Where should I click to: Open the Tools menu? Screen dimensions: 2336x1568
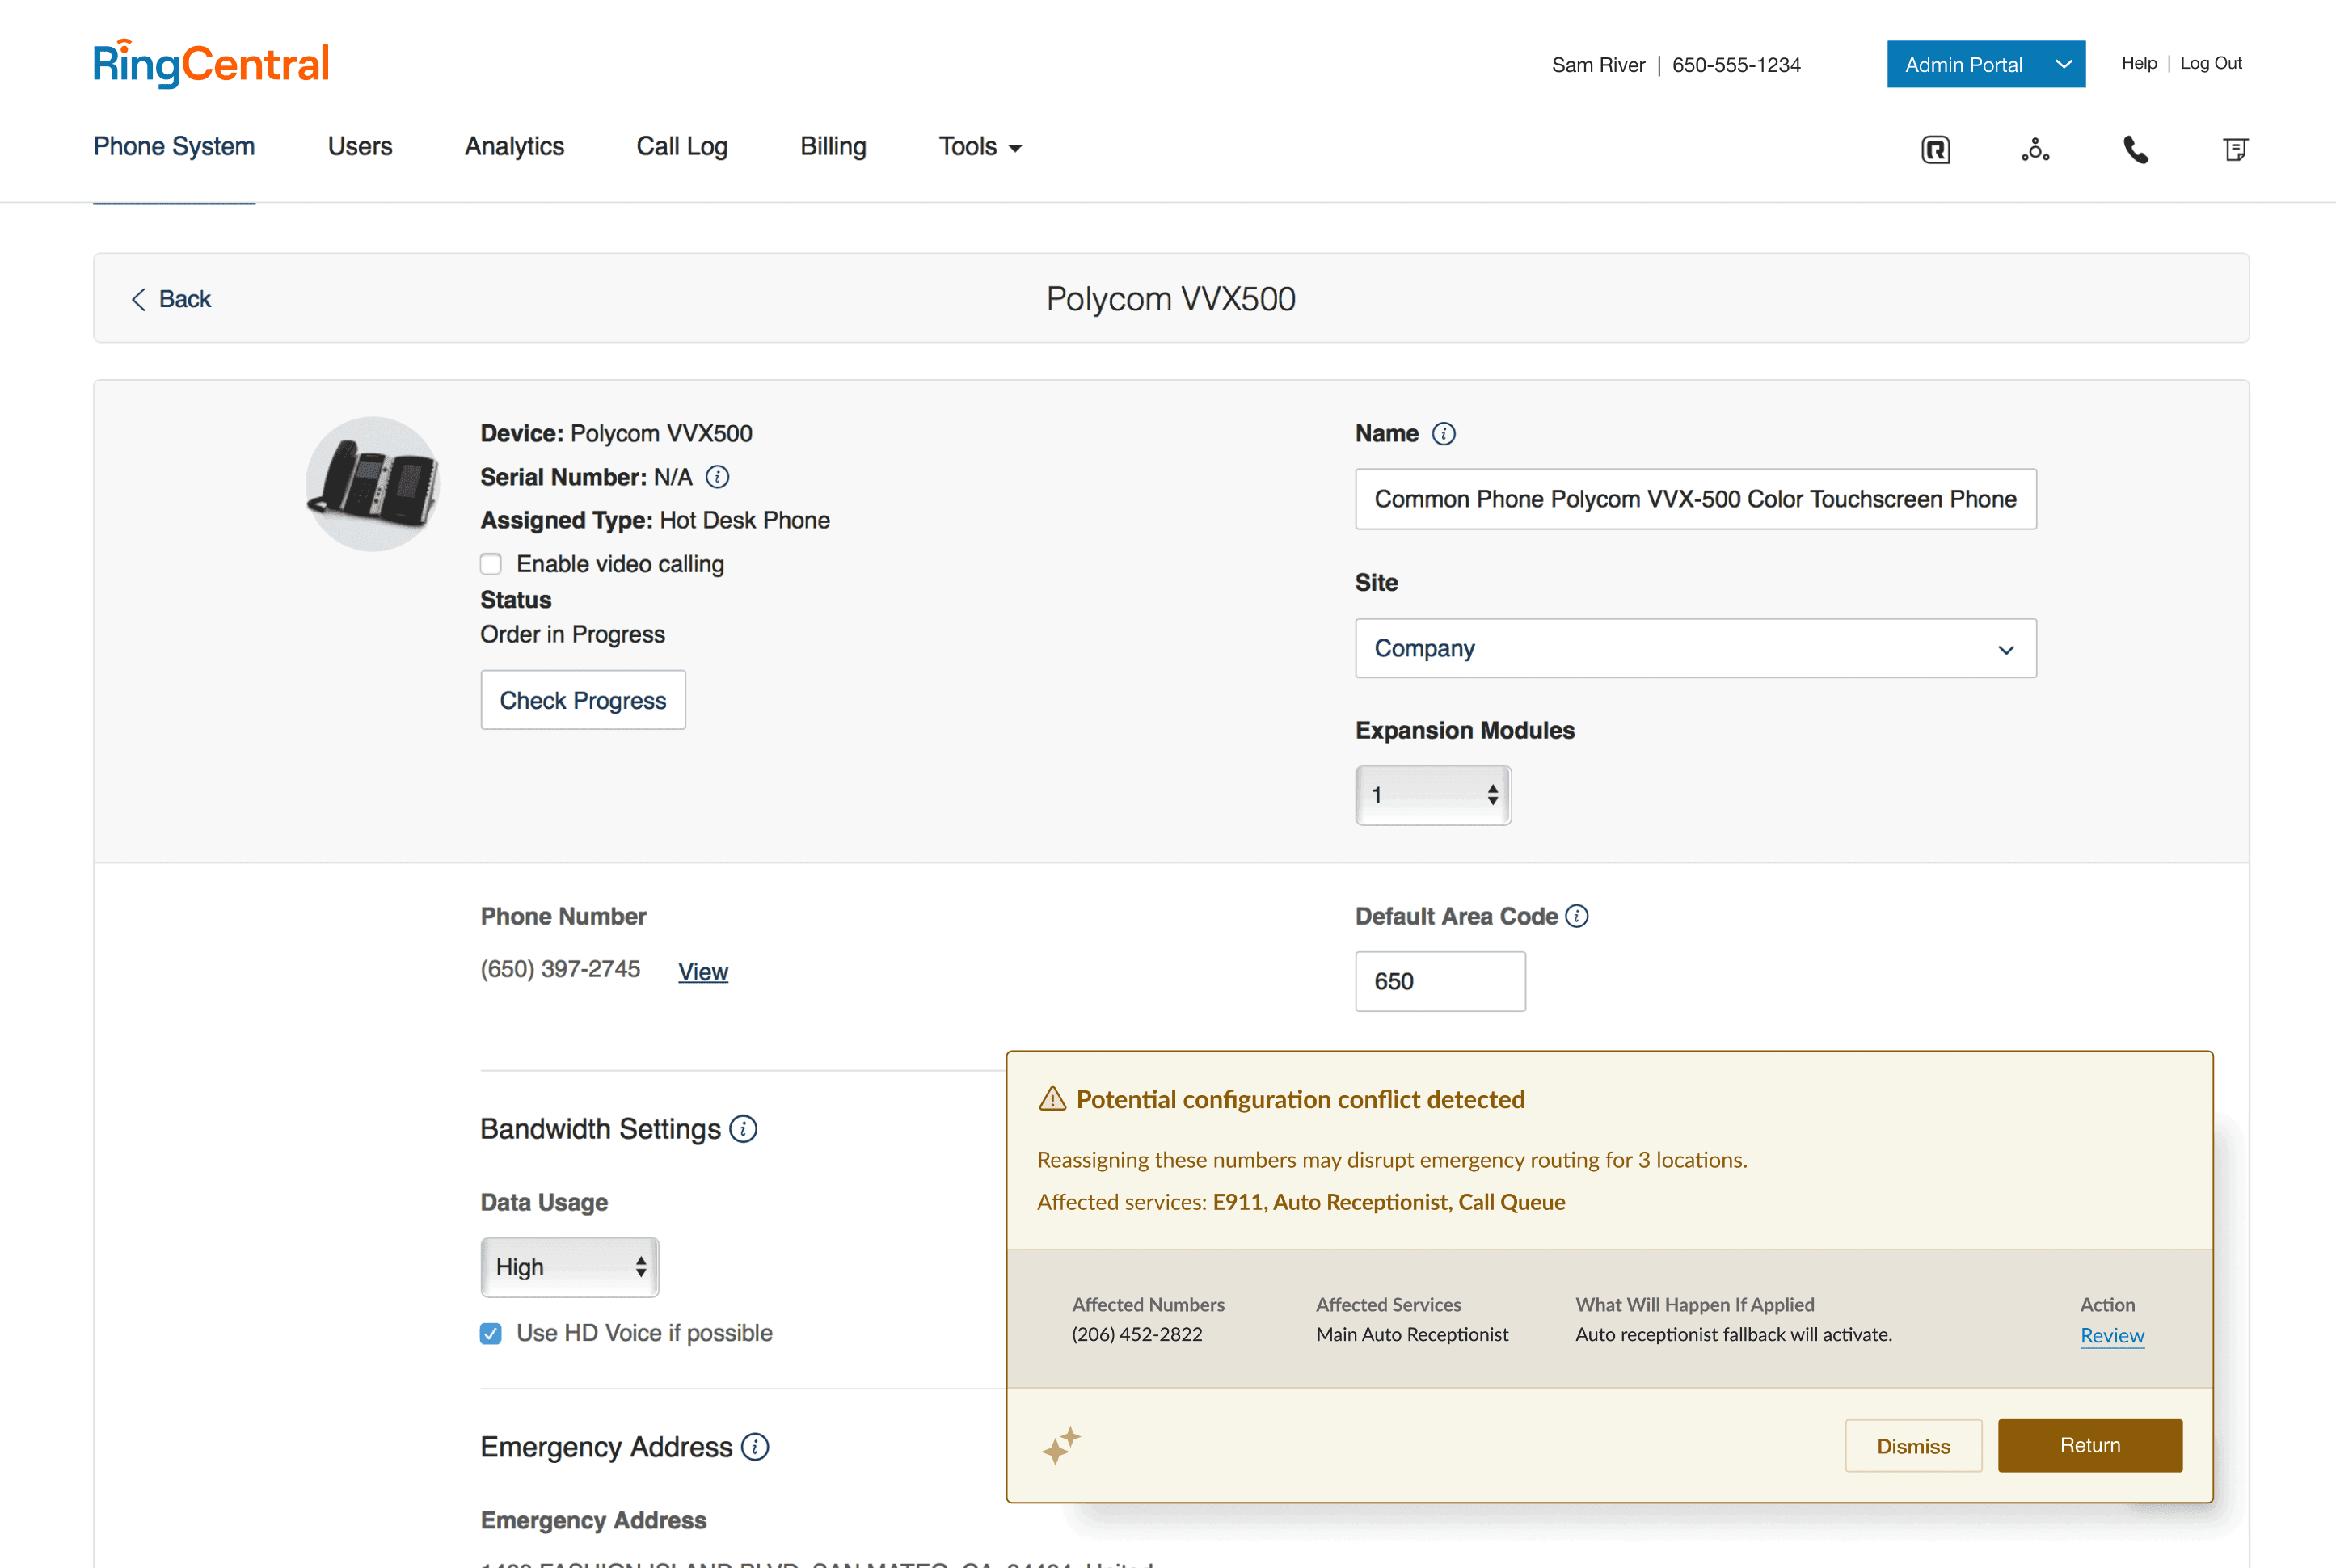(x=979, y=147)
